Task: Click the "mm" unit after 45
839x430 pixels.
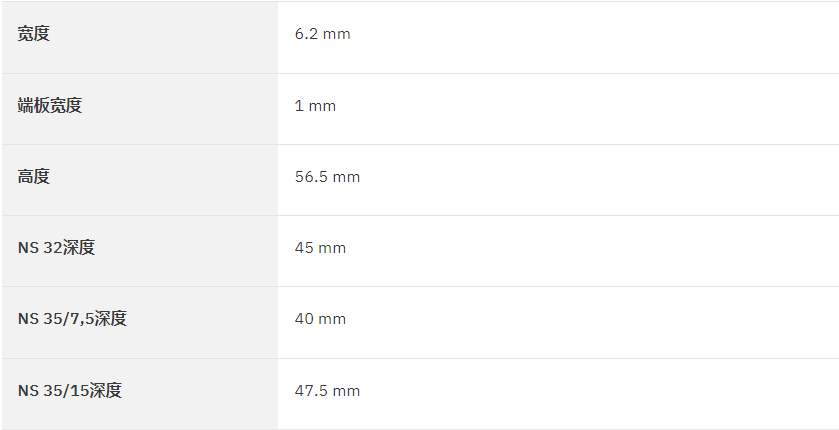Action: (x=332, y=249)
